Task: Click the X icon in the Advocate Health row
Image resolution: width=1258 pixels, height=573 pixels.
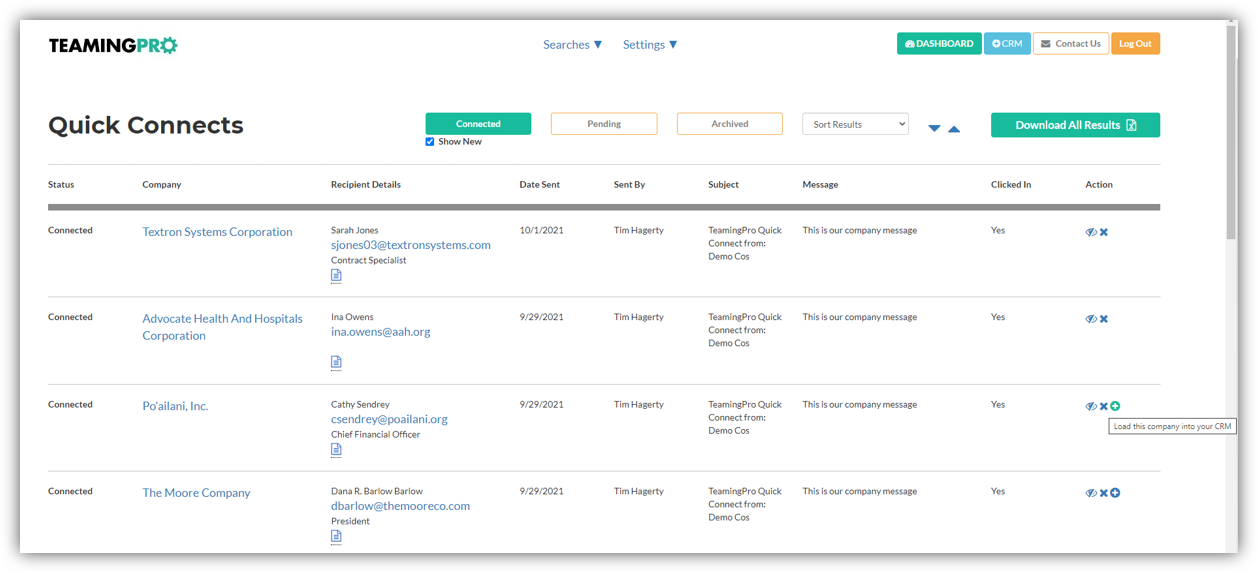Action: [x=1104, y=319]
